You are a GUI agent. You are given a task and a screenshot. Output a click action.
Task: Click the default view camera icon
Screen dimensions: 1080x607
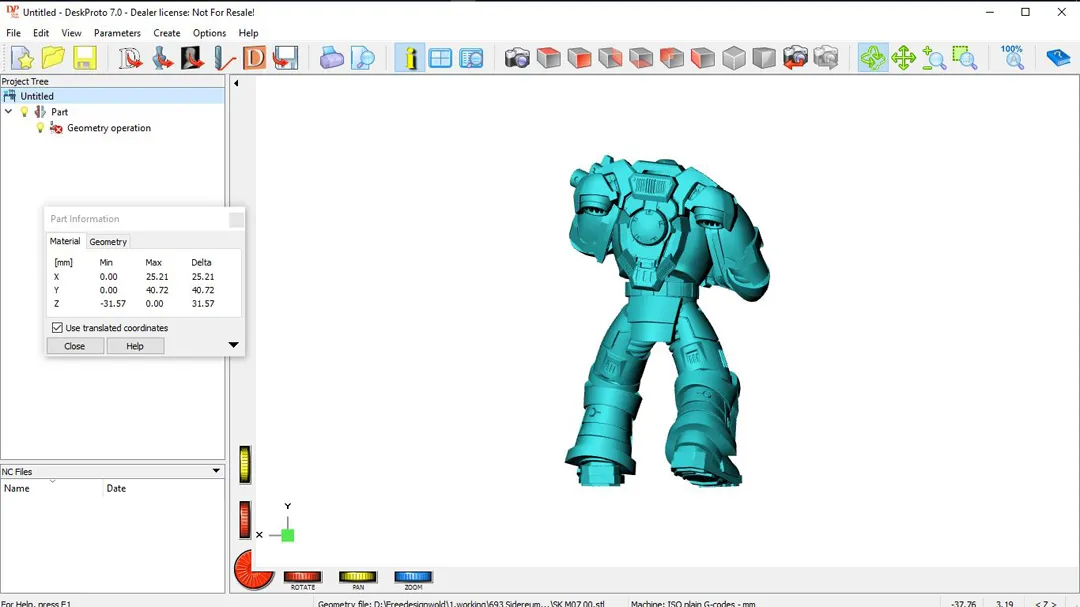coord(517,58)
